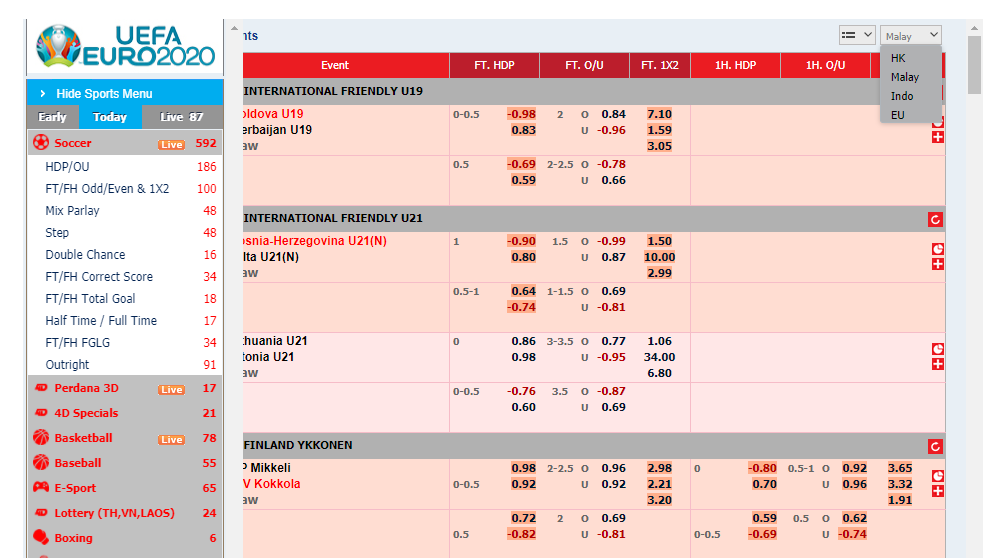Switch to the Live 87 tab
The image size is (997, 558).
pyautogui.click(x=181, y=117)
